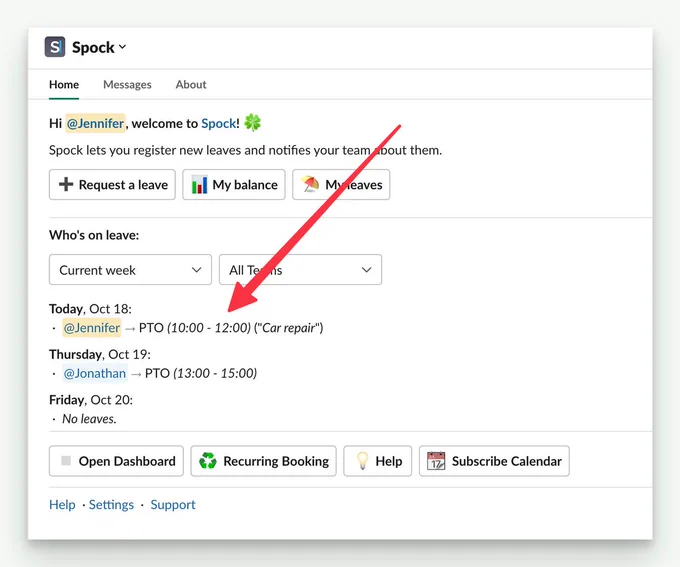This screenshot has height=567, width=680.
Task: Click the green recycle icon on Recurring Booking
Action: pyautogui.click(x=208, y=461)
